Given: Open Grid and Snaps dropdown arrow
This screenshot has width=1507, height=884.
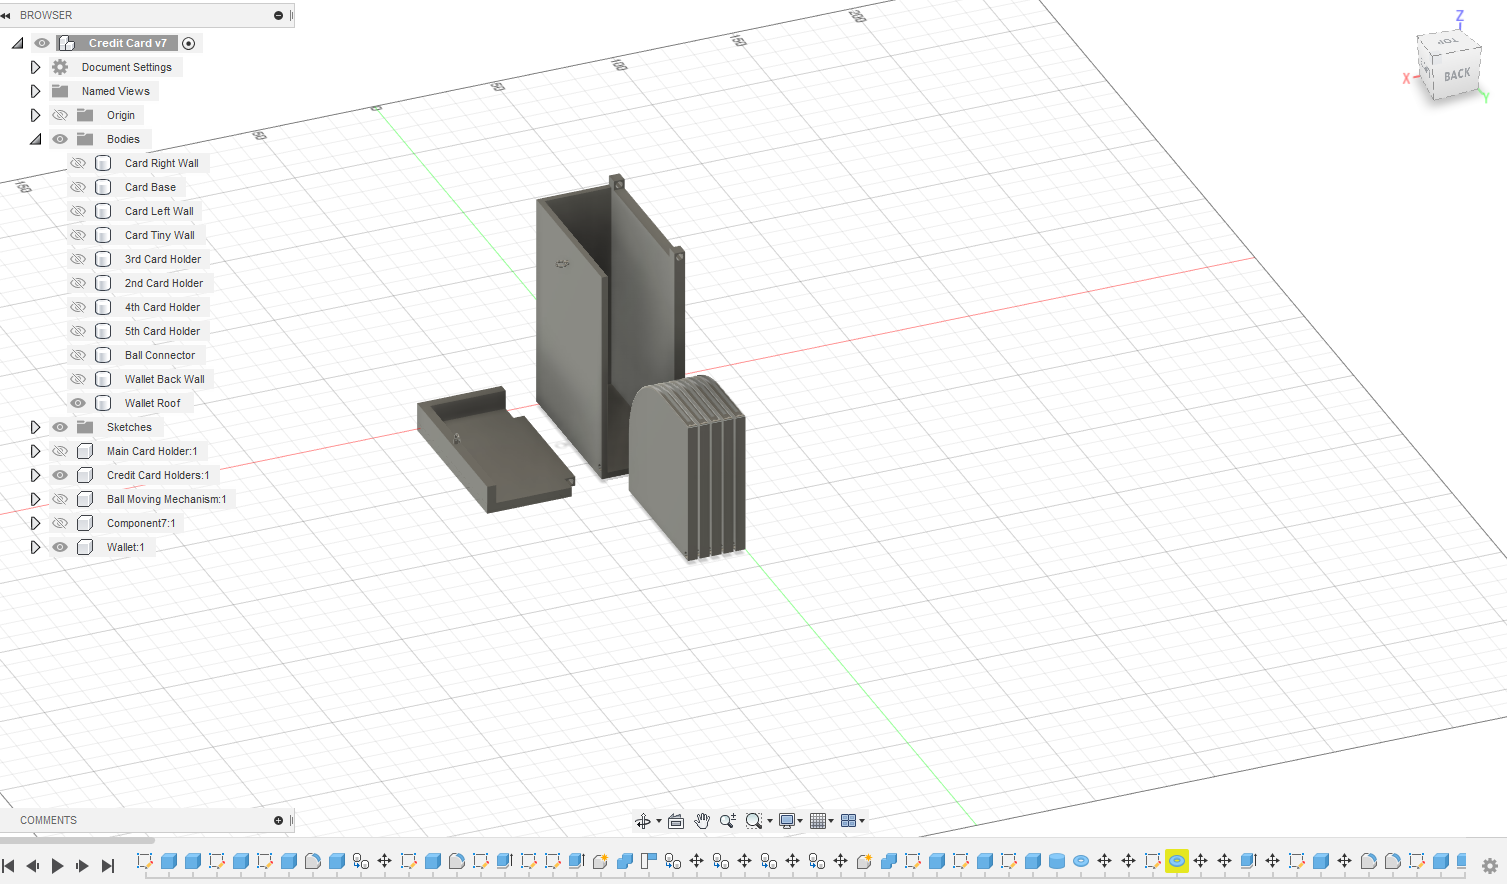Looking at the screenshot, I should [831, 821].
